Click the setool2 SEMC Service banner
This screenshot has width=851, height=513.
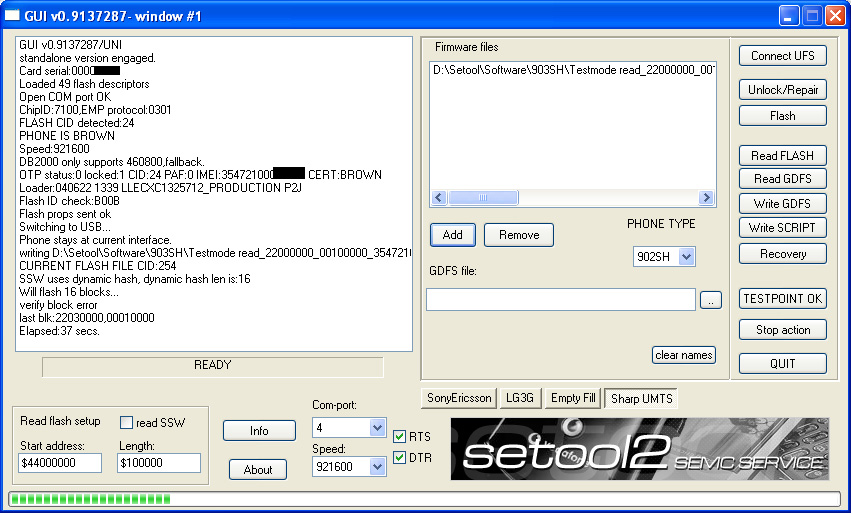click(x=639, y=449)
